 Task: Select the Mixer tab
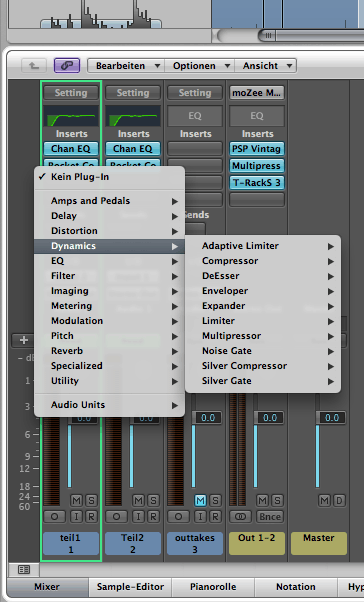pyautogui.click(x=47, y=587)
